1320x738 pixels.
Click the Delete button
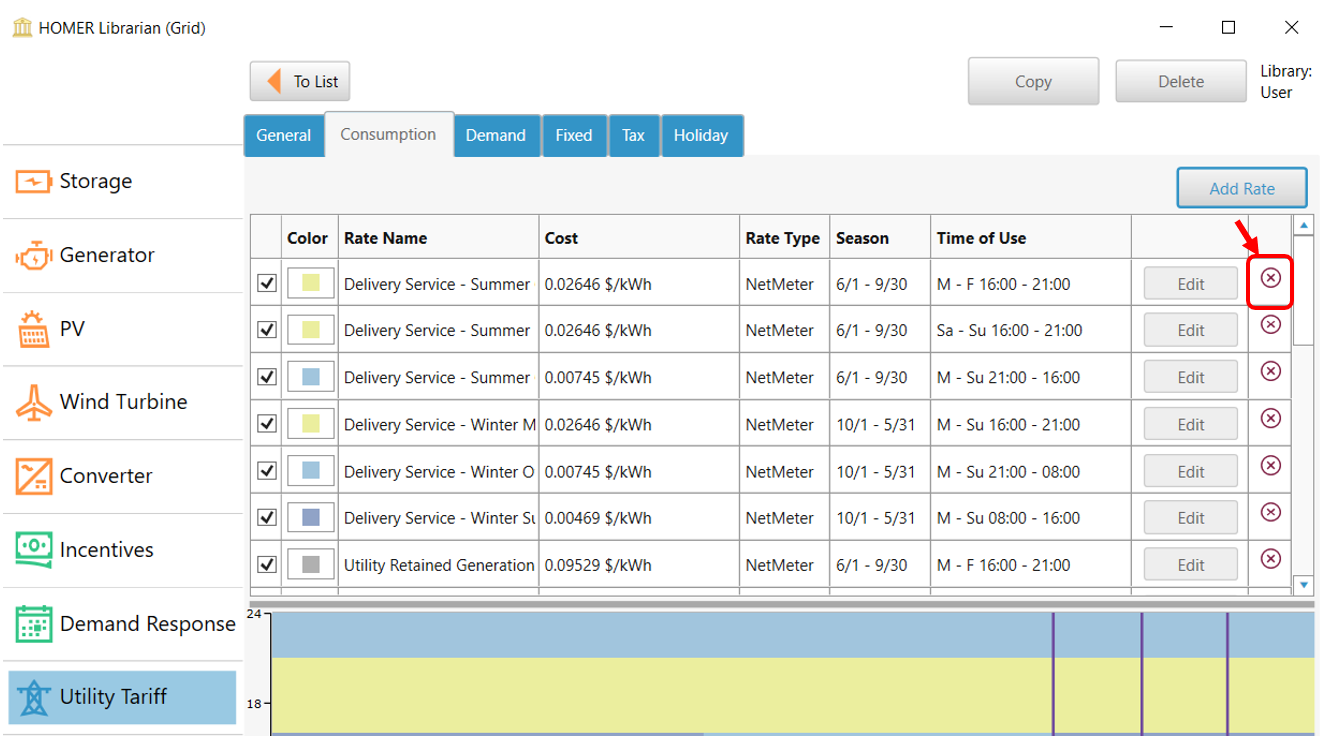pyautogui.click(x=1181, y=82)
